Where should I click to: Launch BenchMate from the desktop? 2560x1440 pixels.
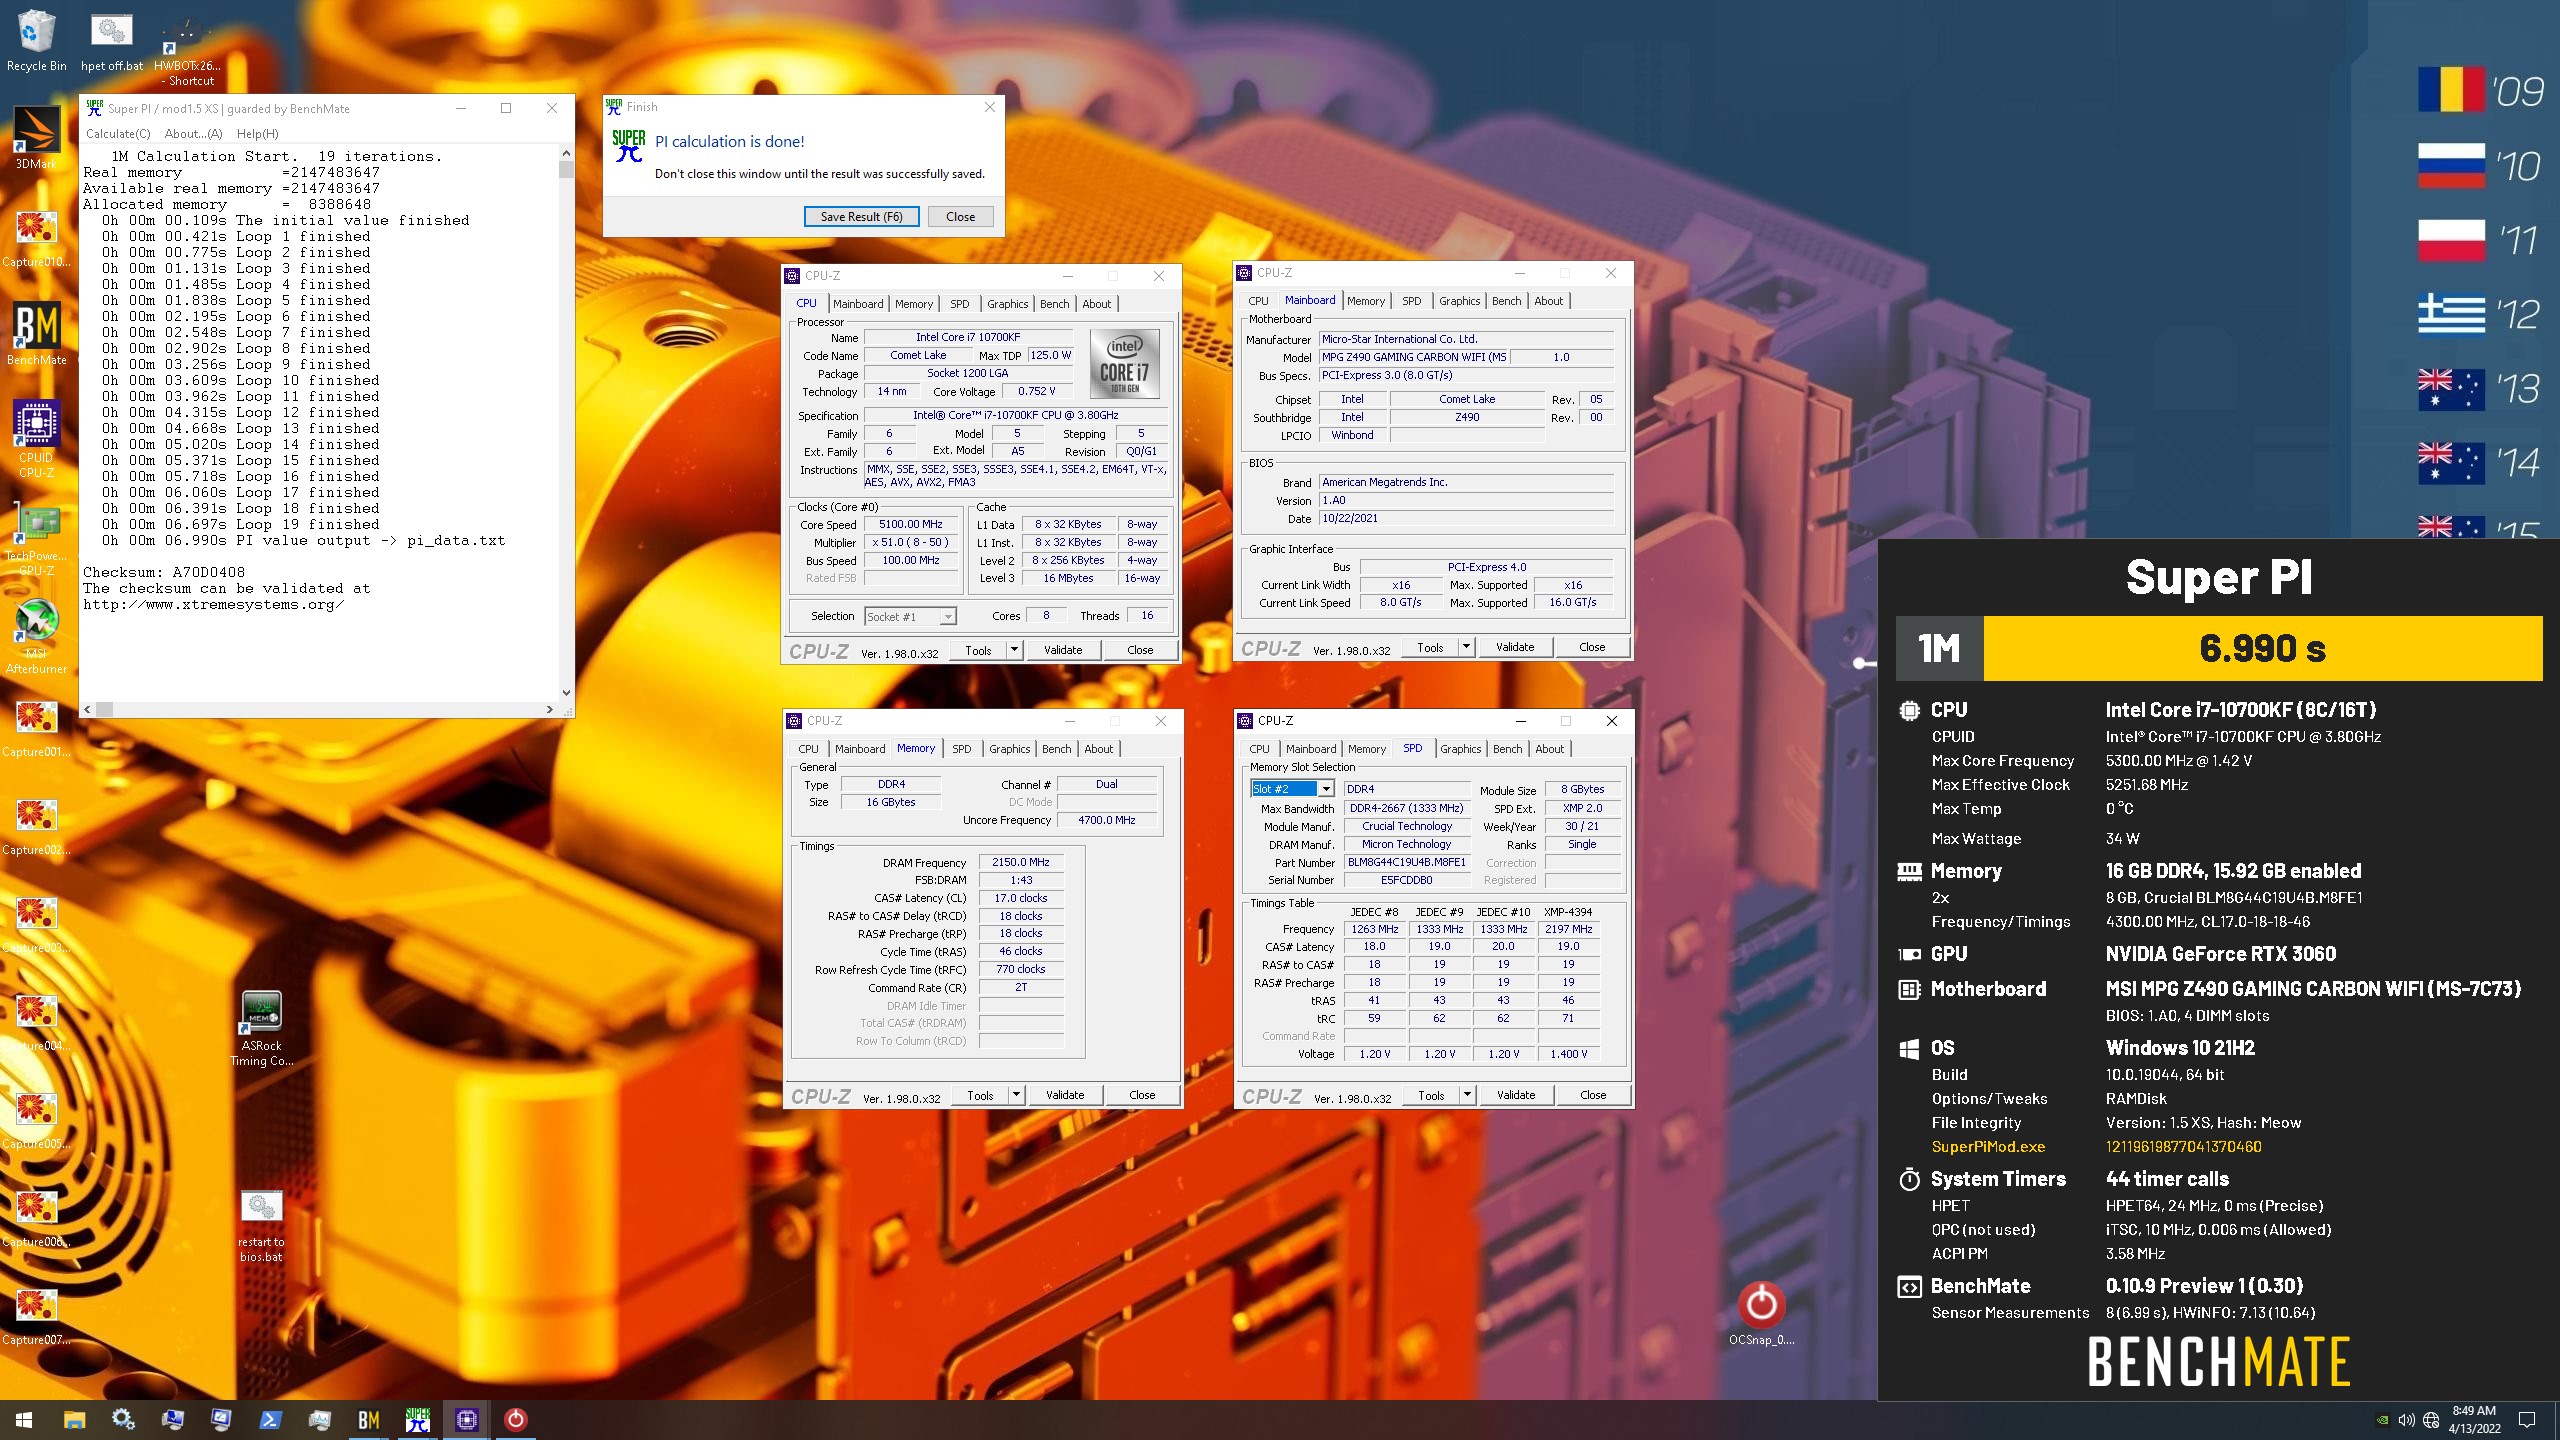[x=36, y=334]
